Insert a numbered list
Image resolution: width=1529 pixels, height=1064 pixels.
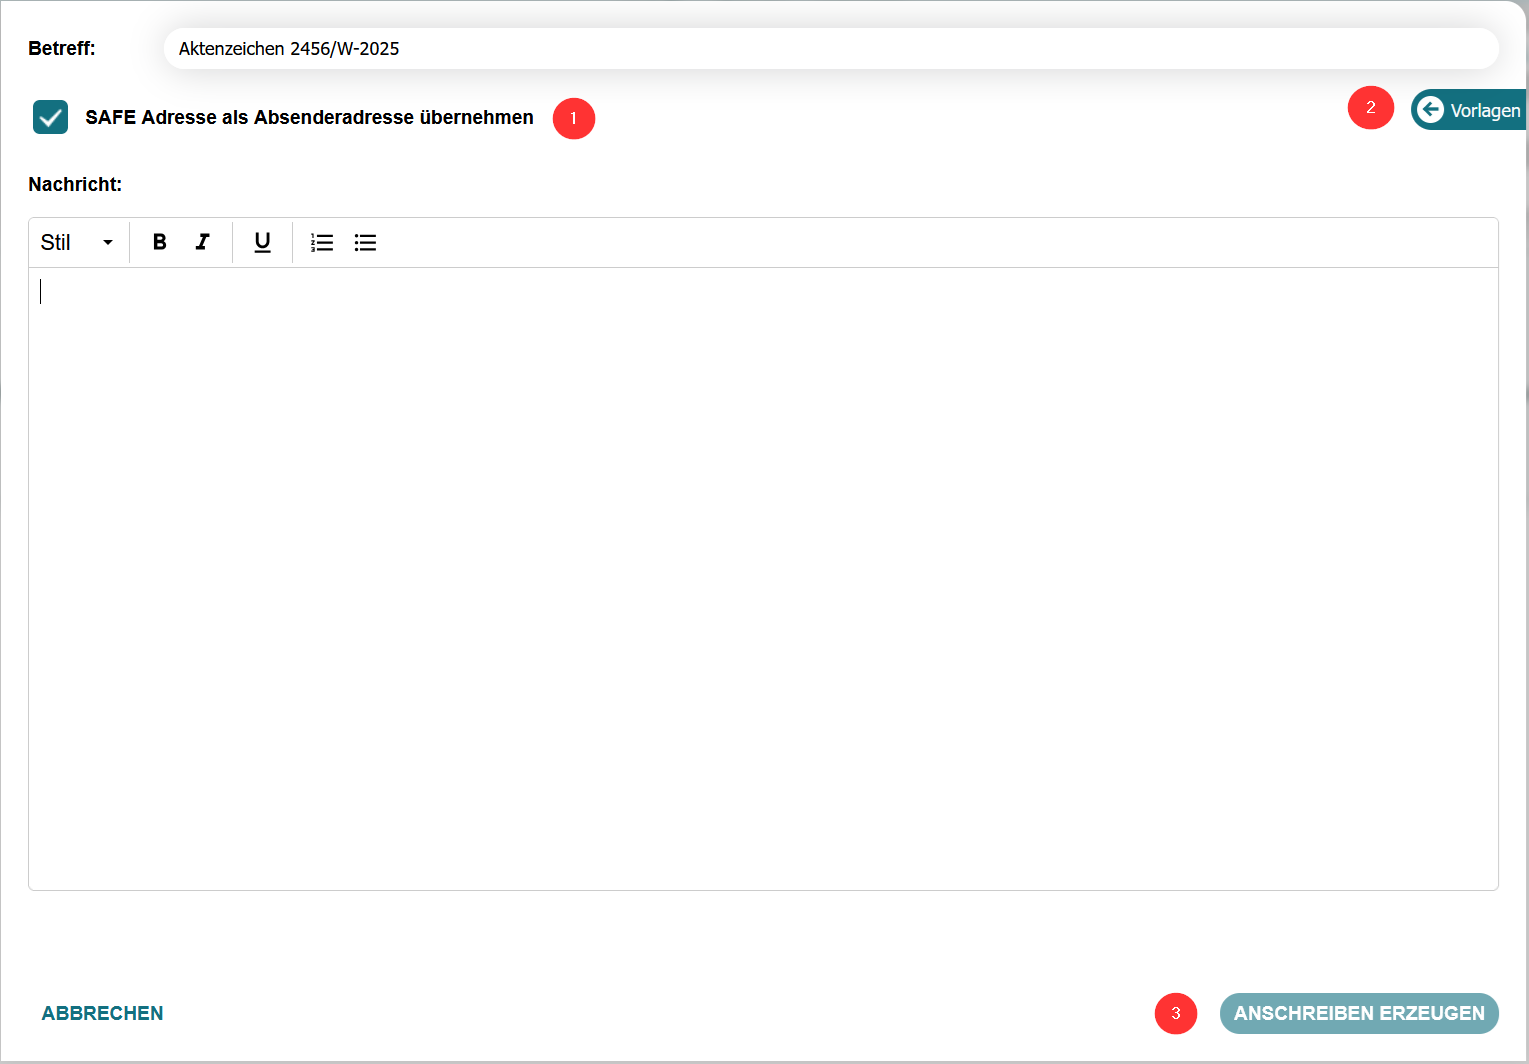[322, 242]
